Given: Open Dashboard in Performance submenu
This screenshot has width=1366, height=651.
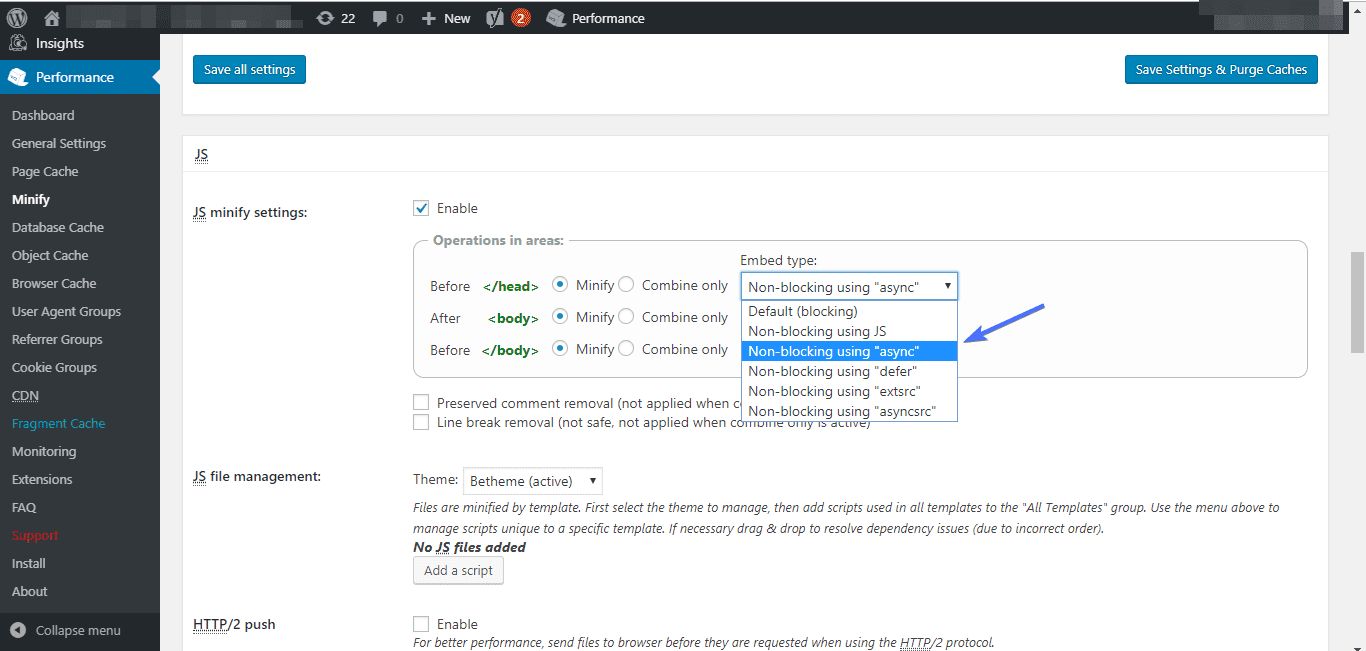Looking at the screenshot, I should (x=43, y=115).
